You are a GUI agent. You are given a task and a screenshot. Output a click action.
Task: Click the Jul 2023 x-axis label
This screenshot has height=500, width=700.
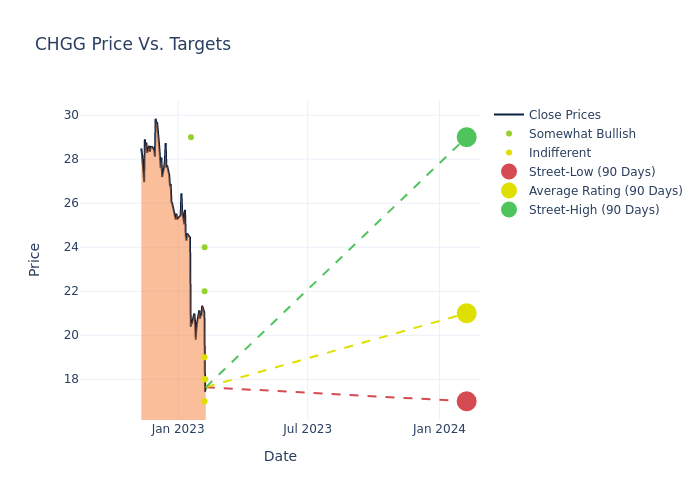(307, 429)
